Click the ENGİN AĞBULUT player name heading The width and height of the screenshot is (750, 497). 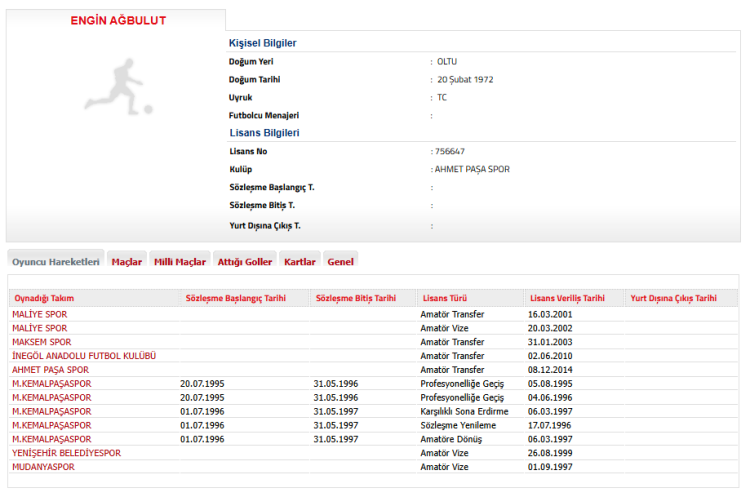pos(118,21)
